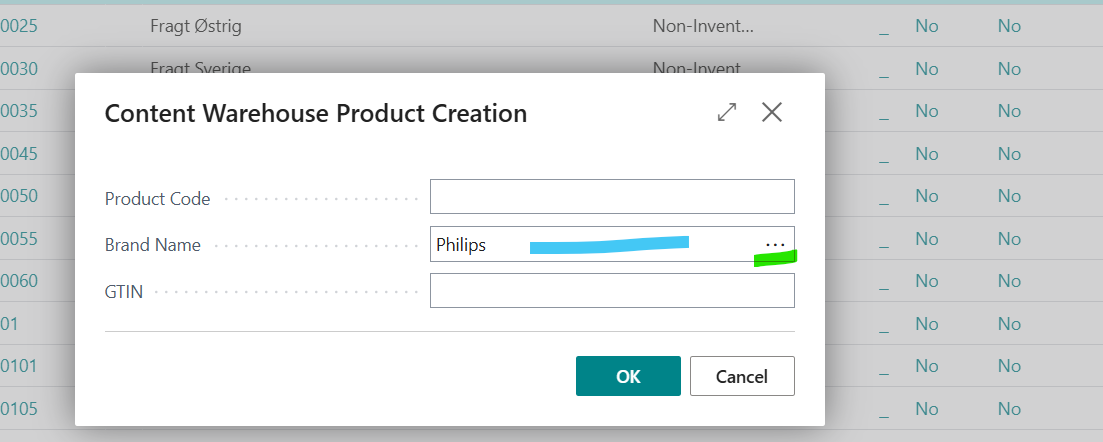The width and height of the screenshot is (1103, 442).
Task: Click the Product Code input field
Action: (611, 197)
